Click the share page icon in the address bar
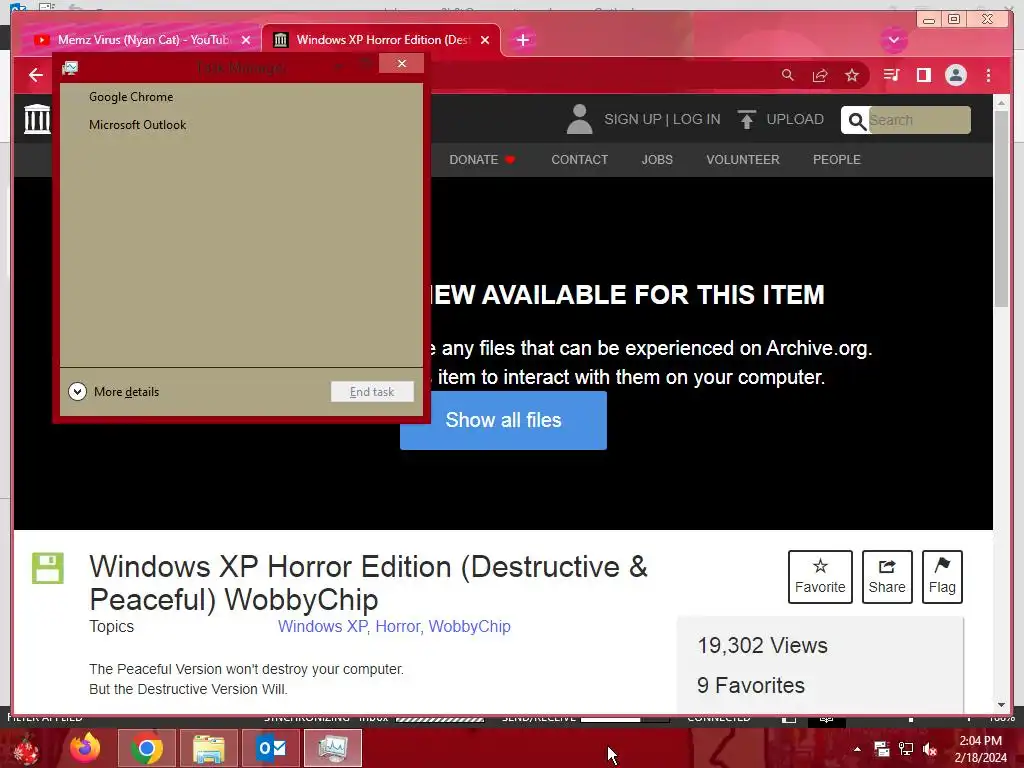The height and width of the screenshot is (768, 1024). (820, 75)
